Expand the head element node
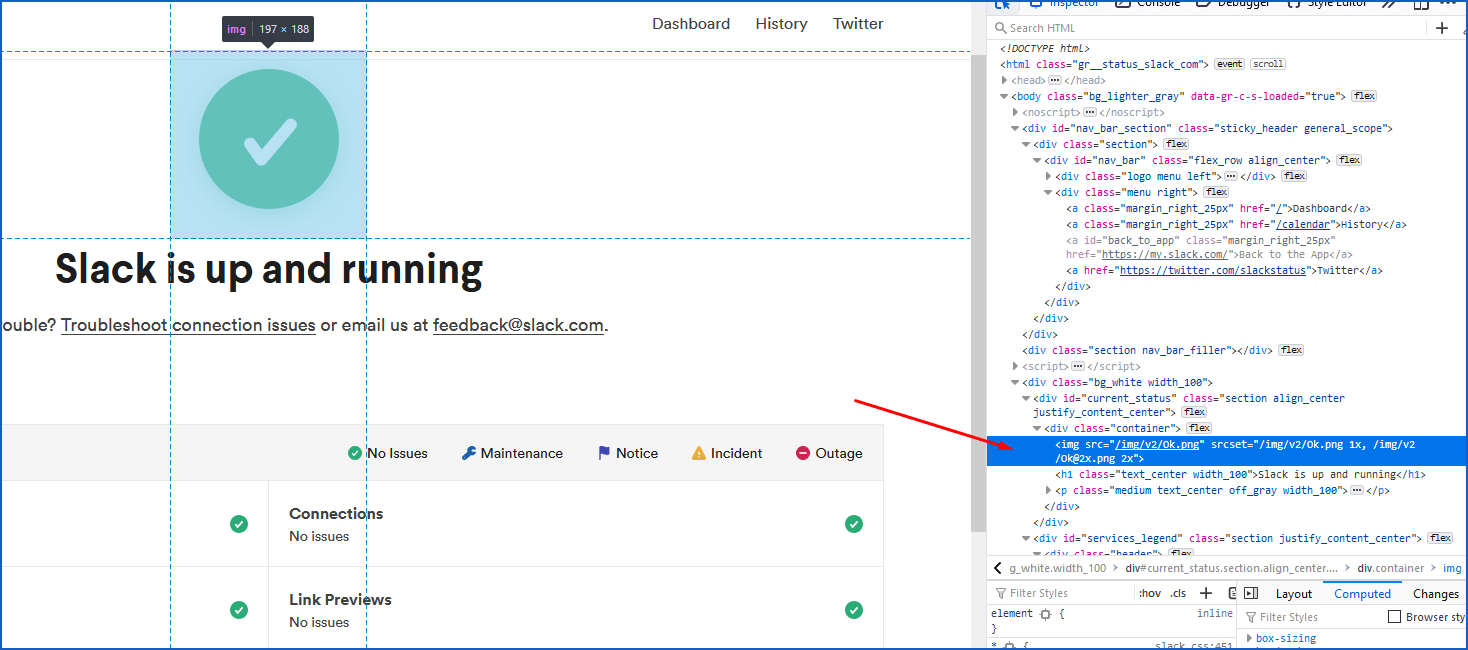1468x650 pixels. [1005, 80]
